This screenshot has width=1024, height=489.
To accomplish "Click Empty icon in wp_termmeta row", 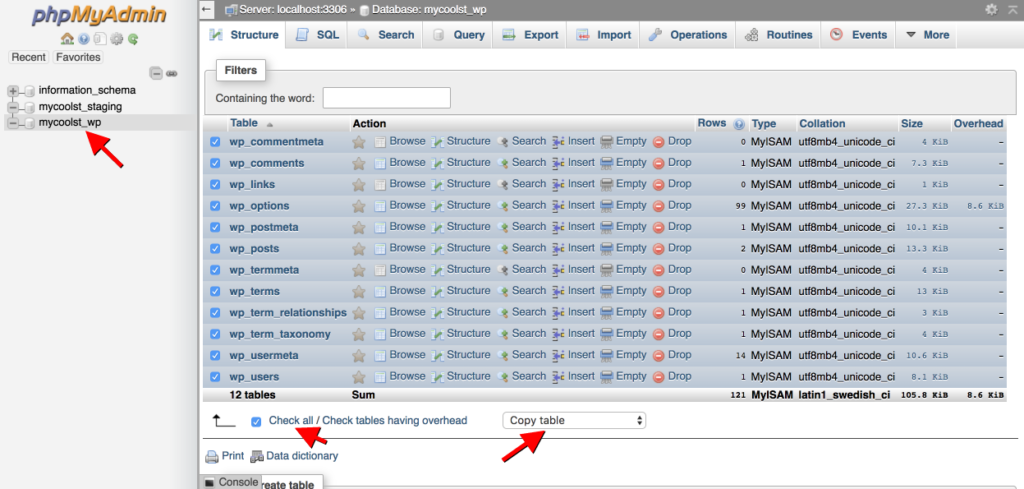I will (607, 270).
